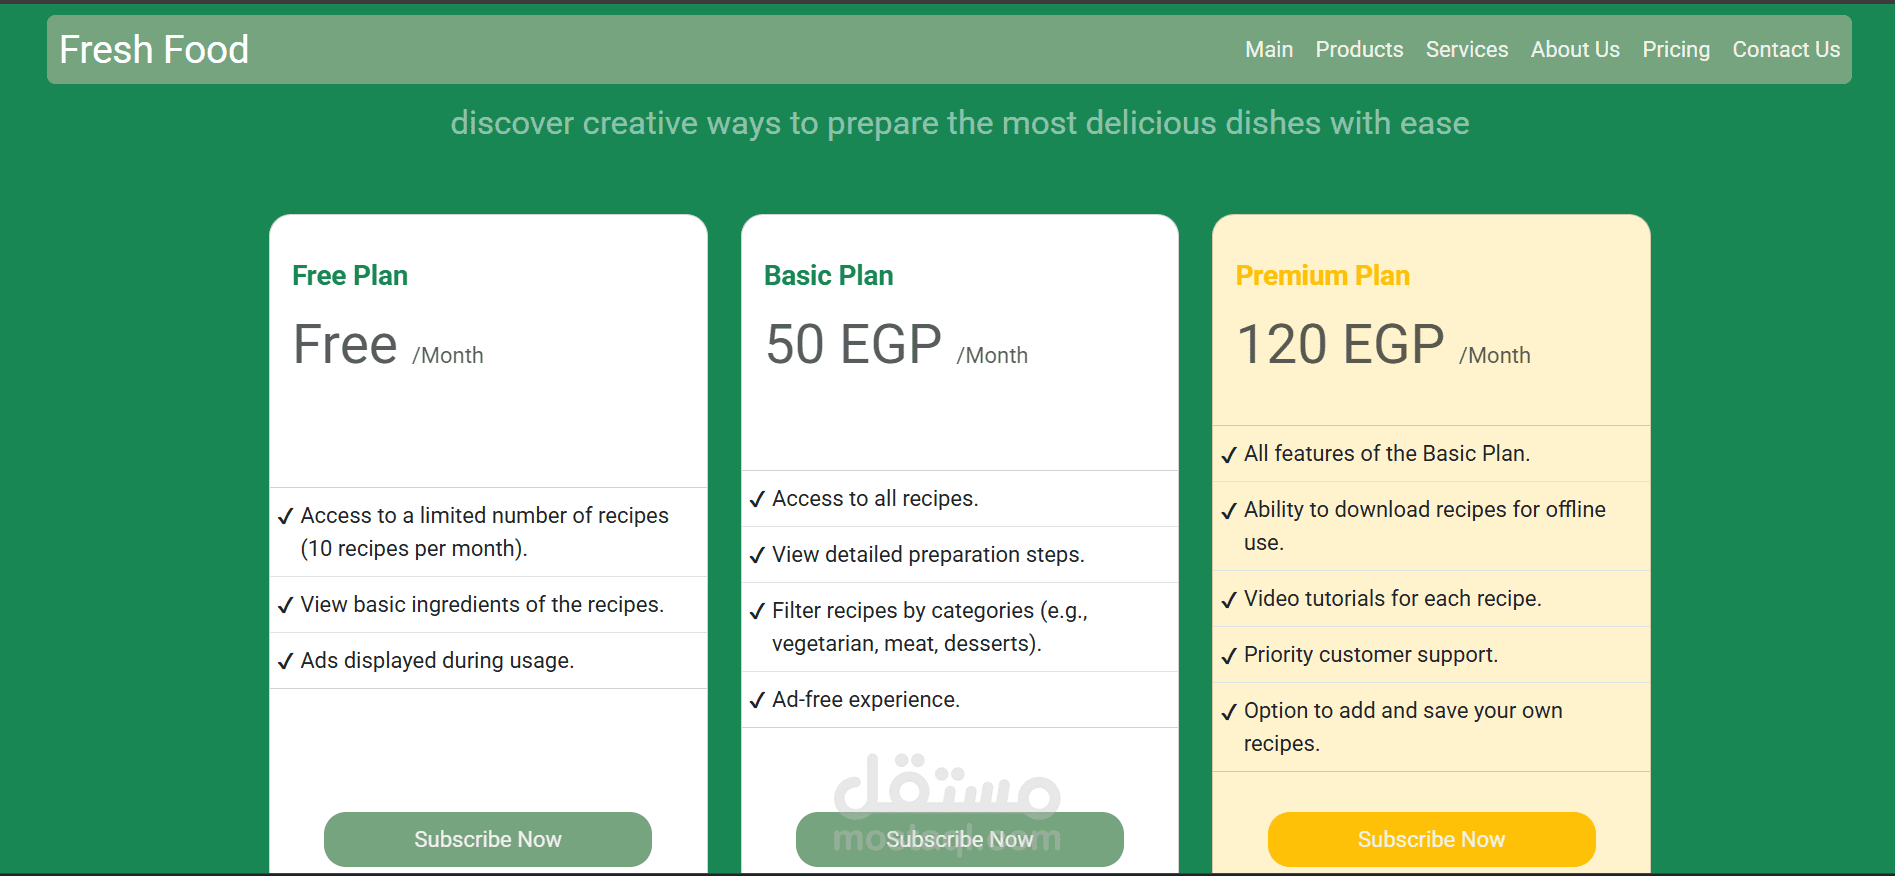1895x876 pixels.
Task: Click the Premium Plan heading
Action: (x=1322, y=275)
